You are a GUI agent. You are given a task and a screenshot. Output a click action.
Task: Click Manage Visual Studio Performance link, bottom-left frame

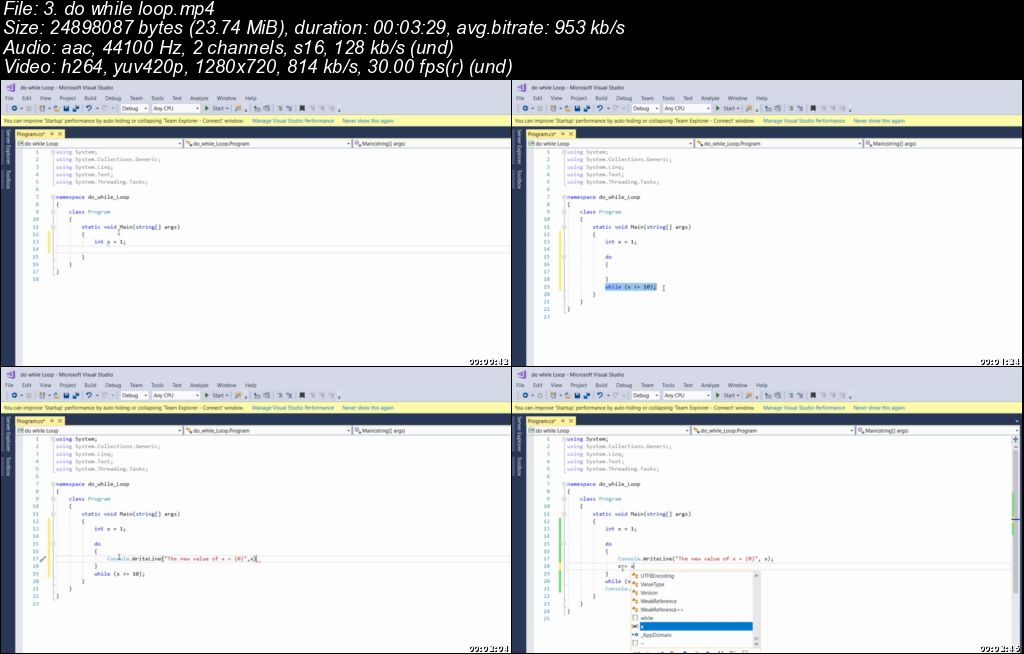click(293, 408)
